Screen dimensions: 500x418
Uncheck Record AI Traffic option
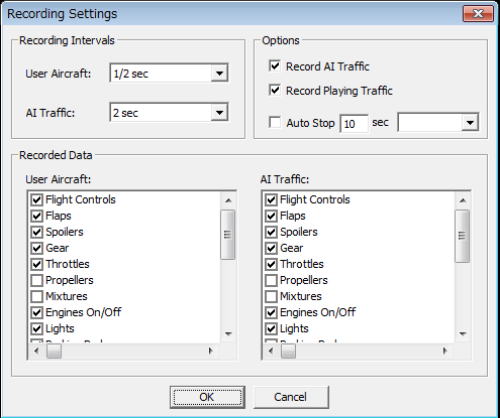274,66
